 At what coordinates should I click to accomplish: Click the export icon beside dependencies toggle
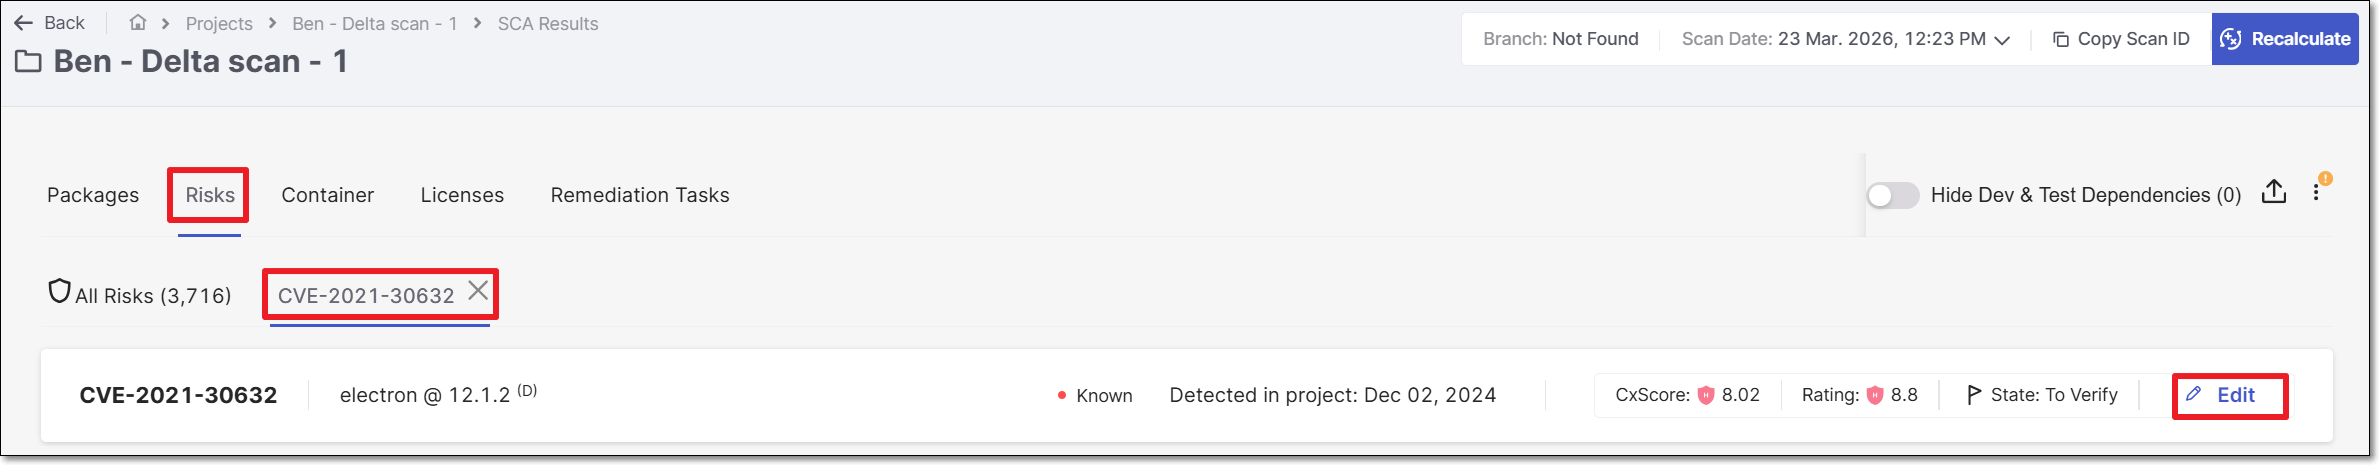pos(2274,192)
